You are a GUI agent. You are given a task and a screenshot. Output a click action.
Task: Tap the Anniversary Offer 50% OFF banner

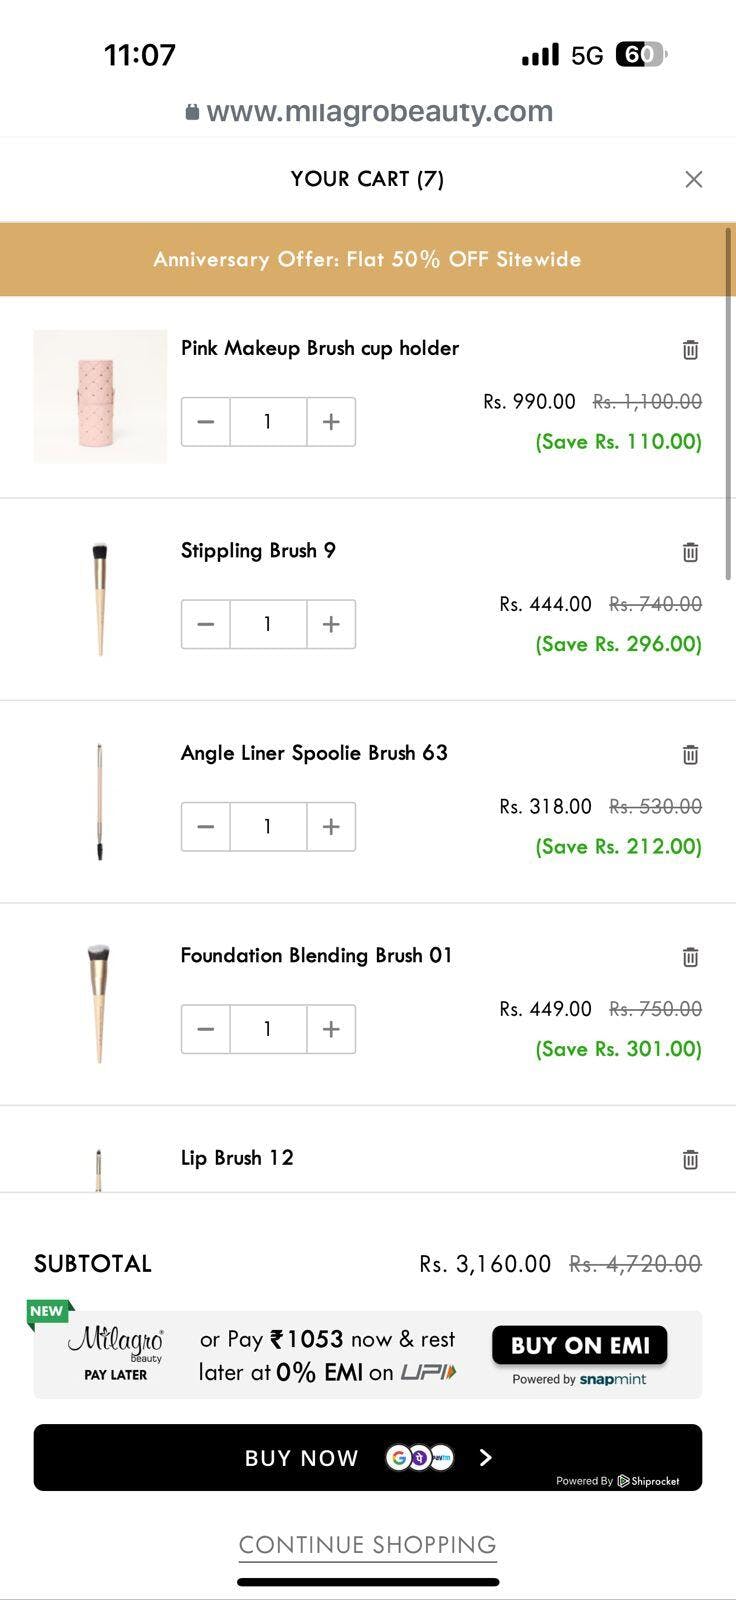[367, 259]
